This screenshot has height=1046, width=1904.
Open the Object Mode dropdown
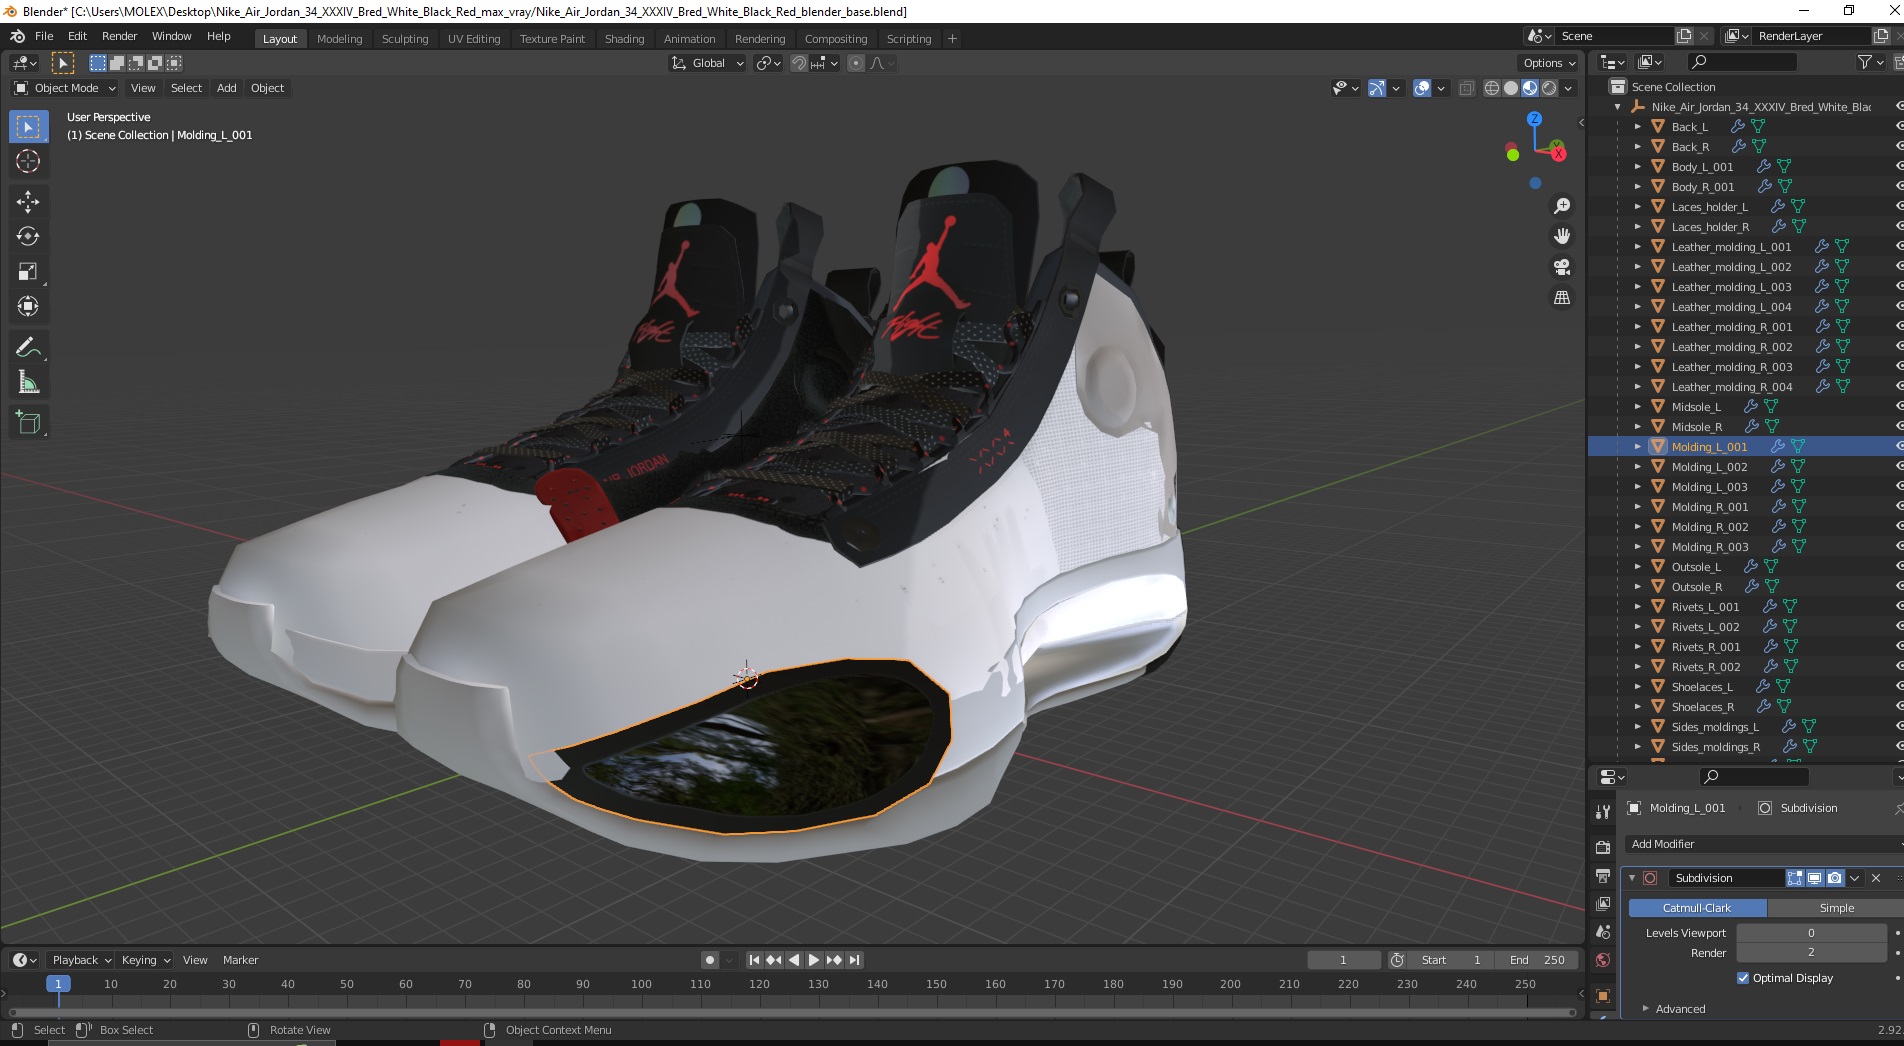(x=65, y=88)
